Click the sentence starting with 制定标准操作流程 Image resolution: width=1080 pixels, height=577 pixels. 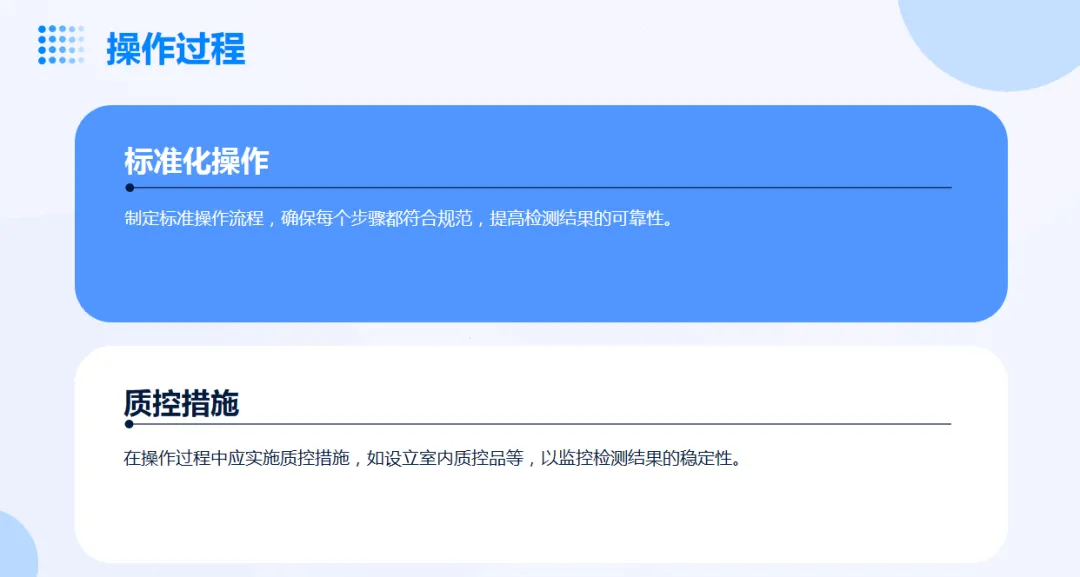click(399, 218)
